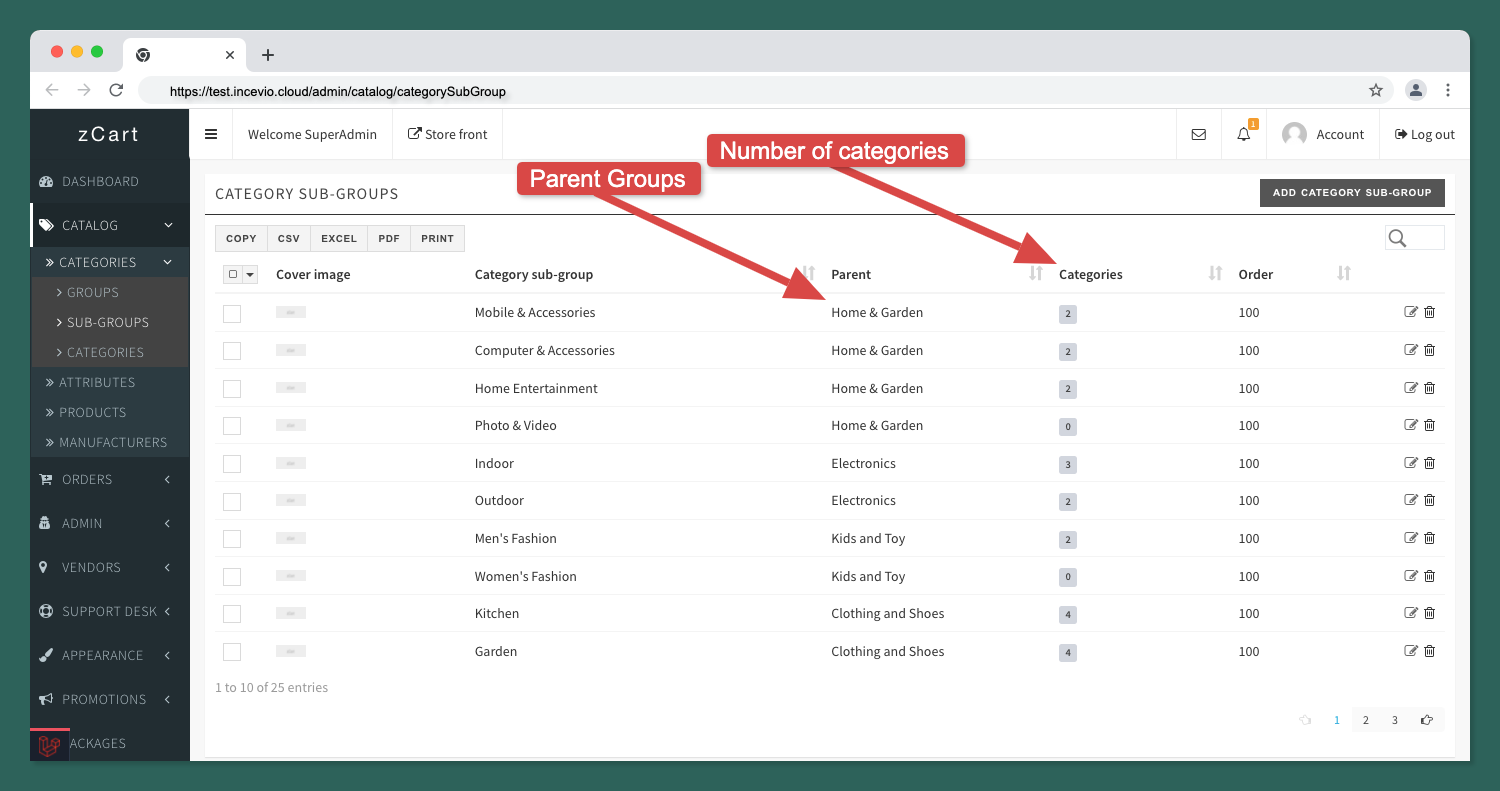Check the Computer & Accessories row checkbox

click(232, 351)
